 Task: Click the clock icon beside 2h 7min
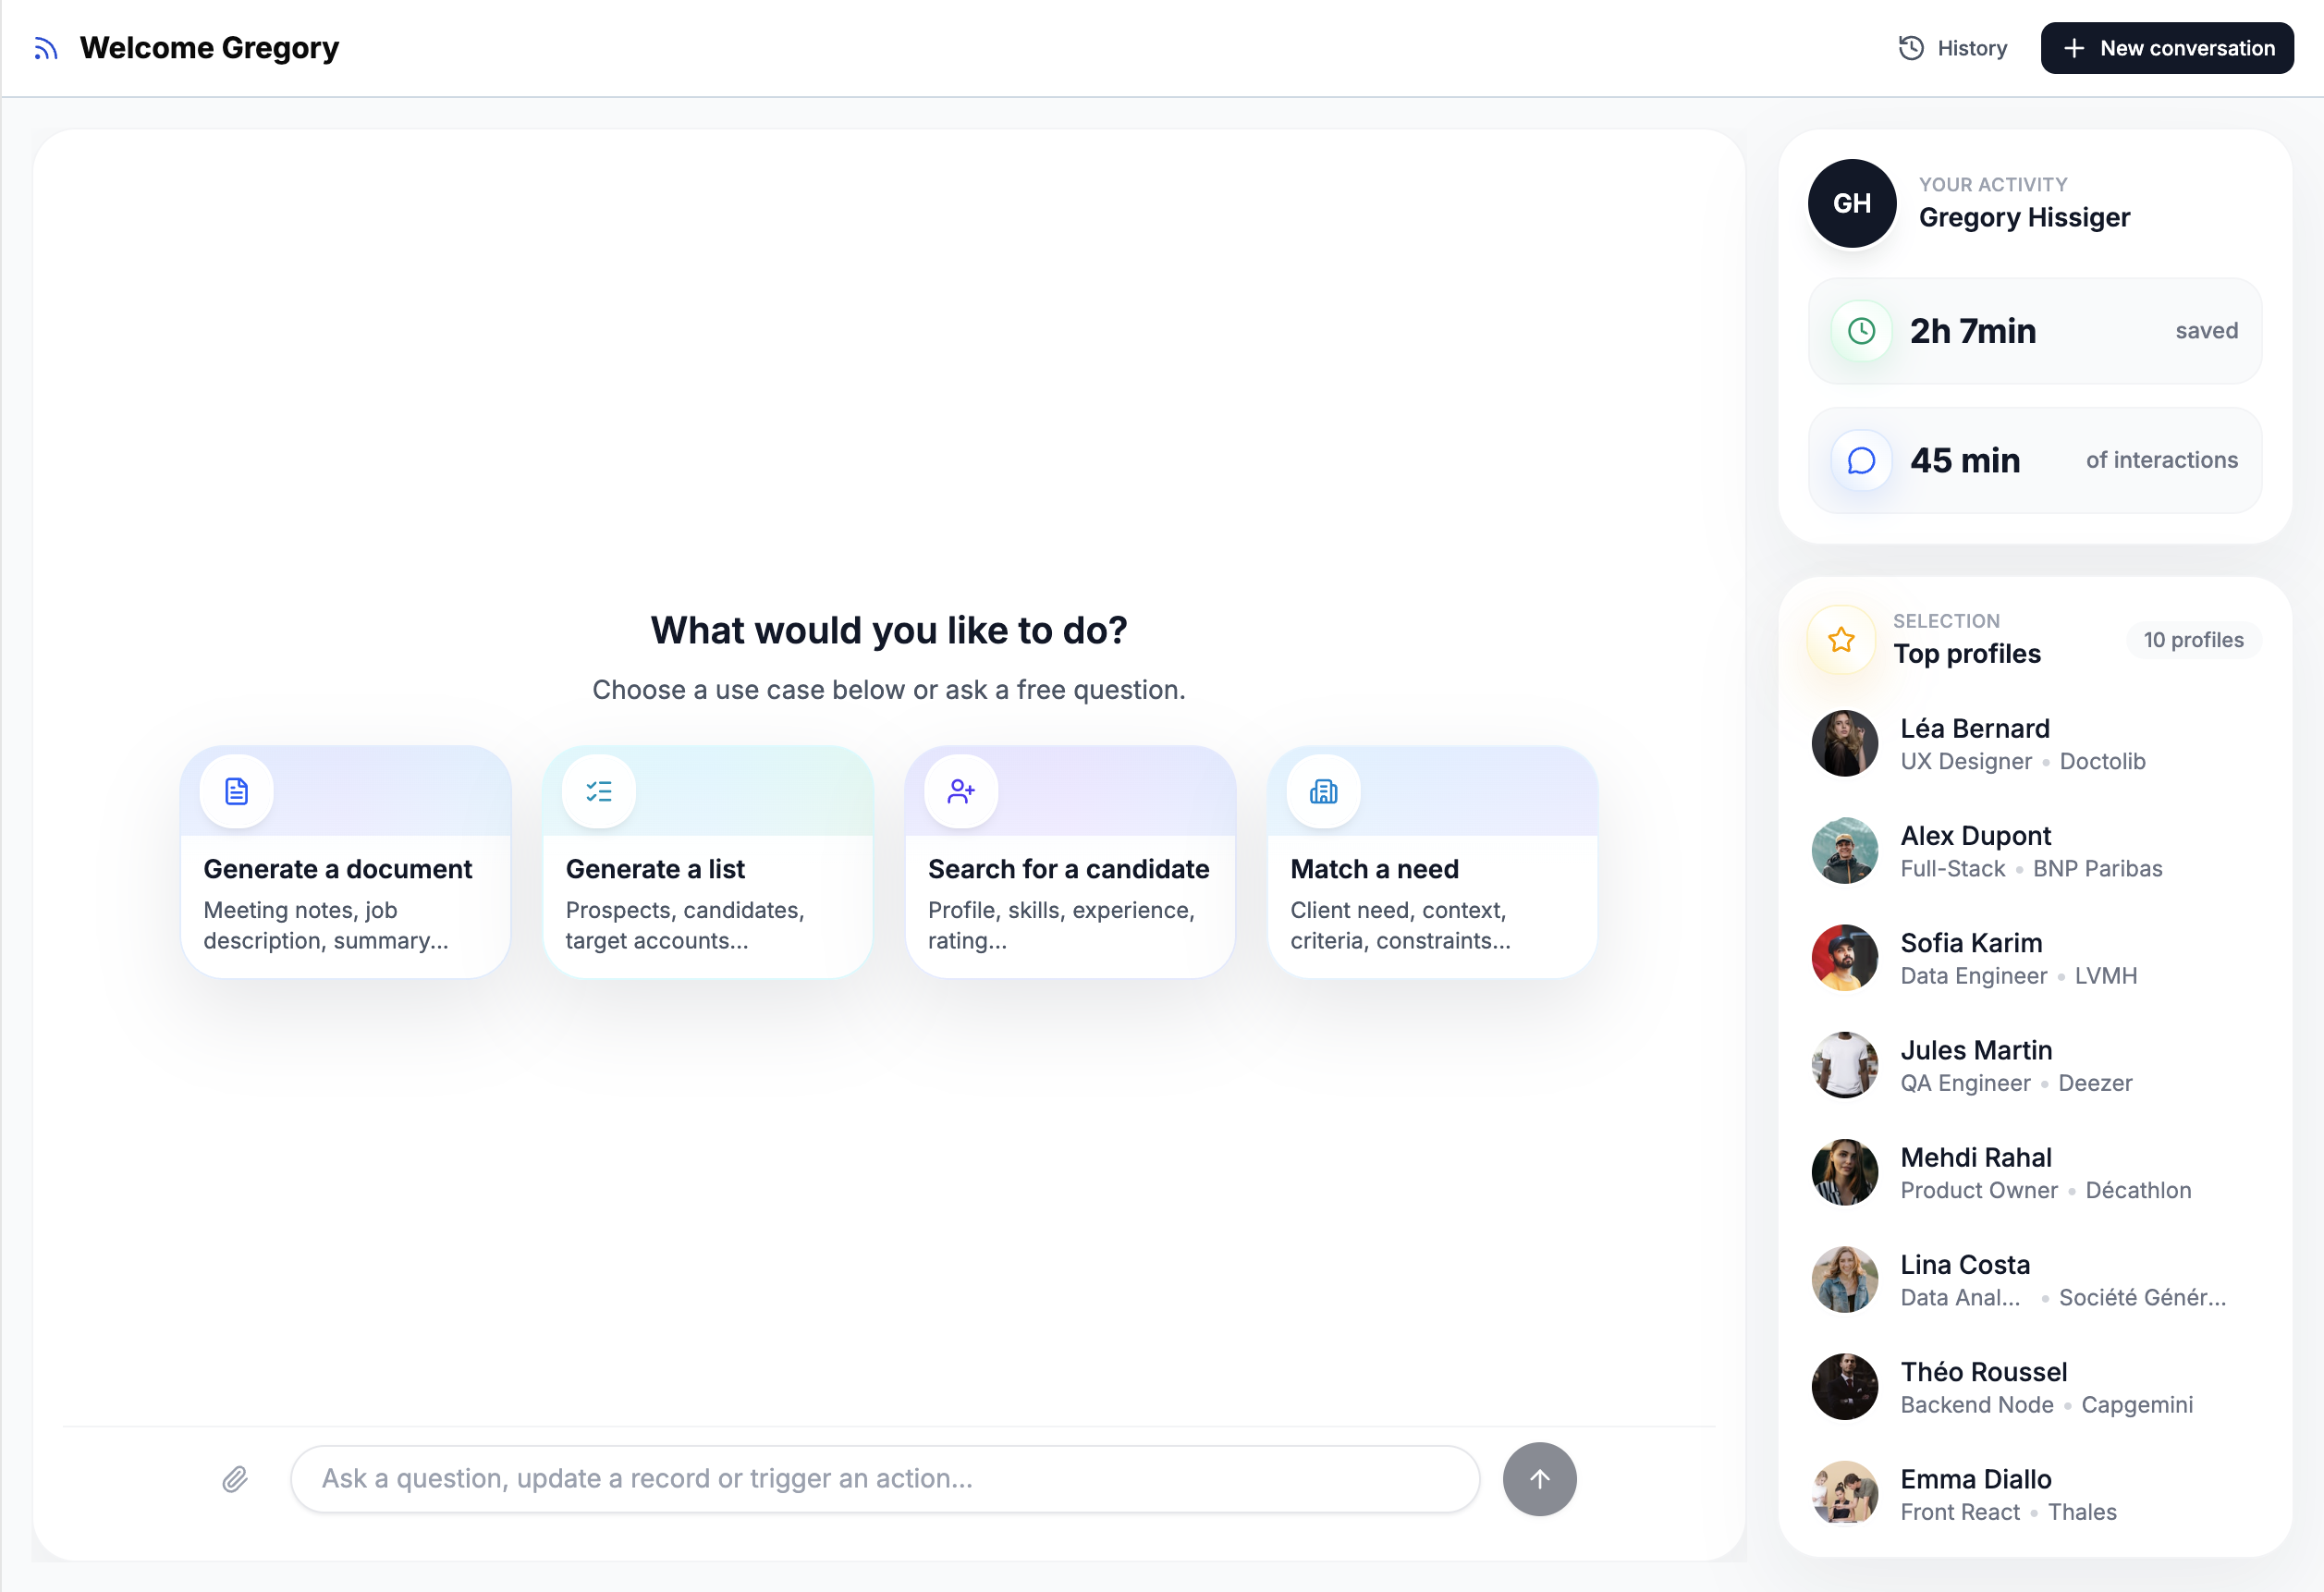point(1861,331)
